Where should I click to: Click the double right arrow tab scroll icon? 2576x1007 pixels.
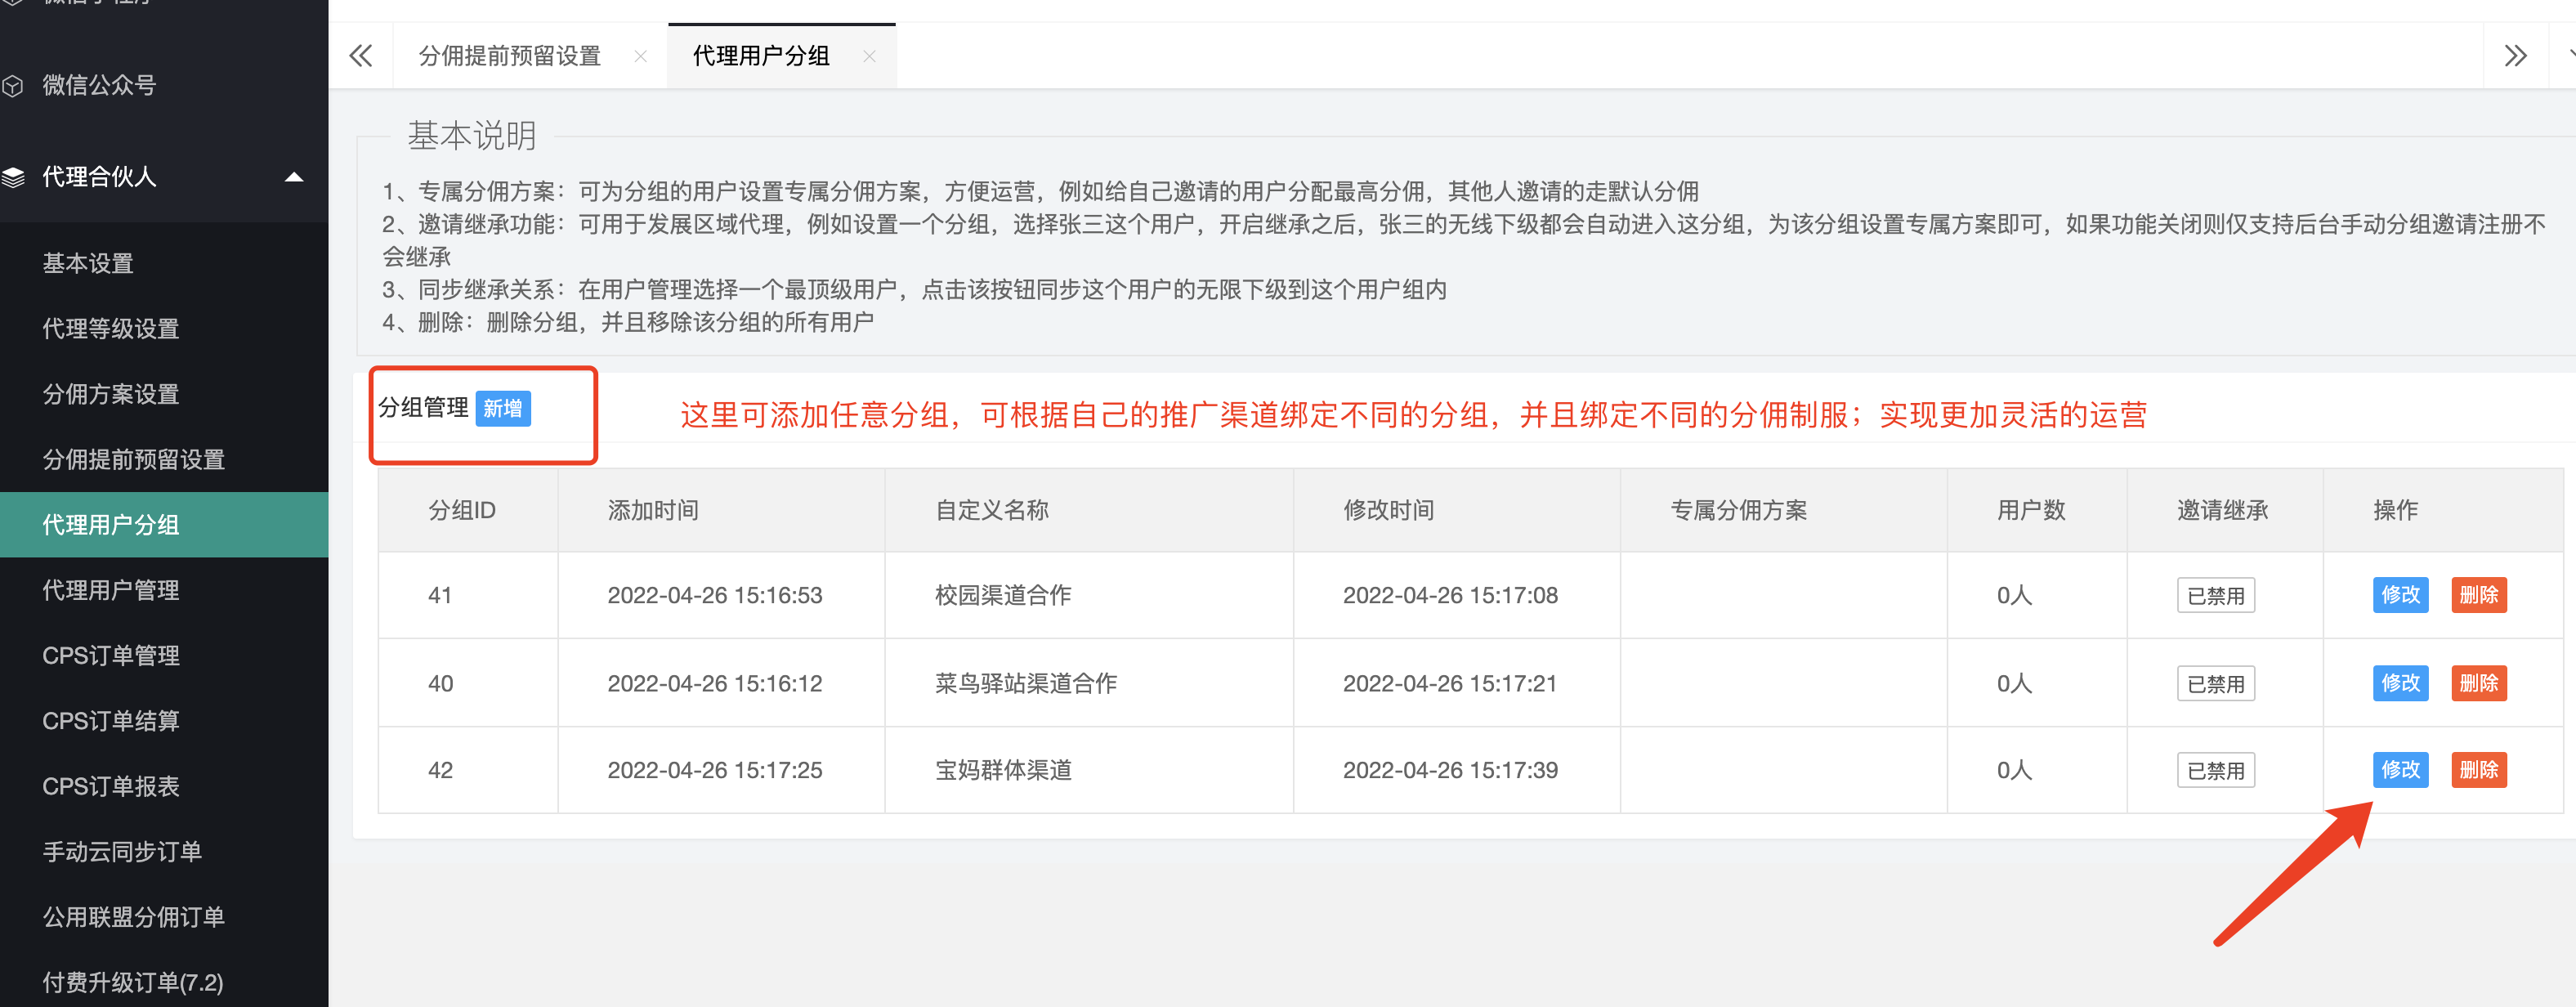(2515, 56)
